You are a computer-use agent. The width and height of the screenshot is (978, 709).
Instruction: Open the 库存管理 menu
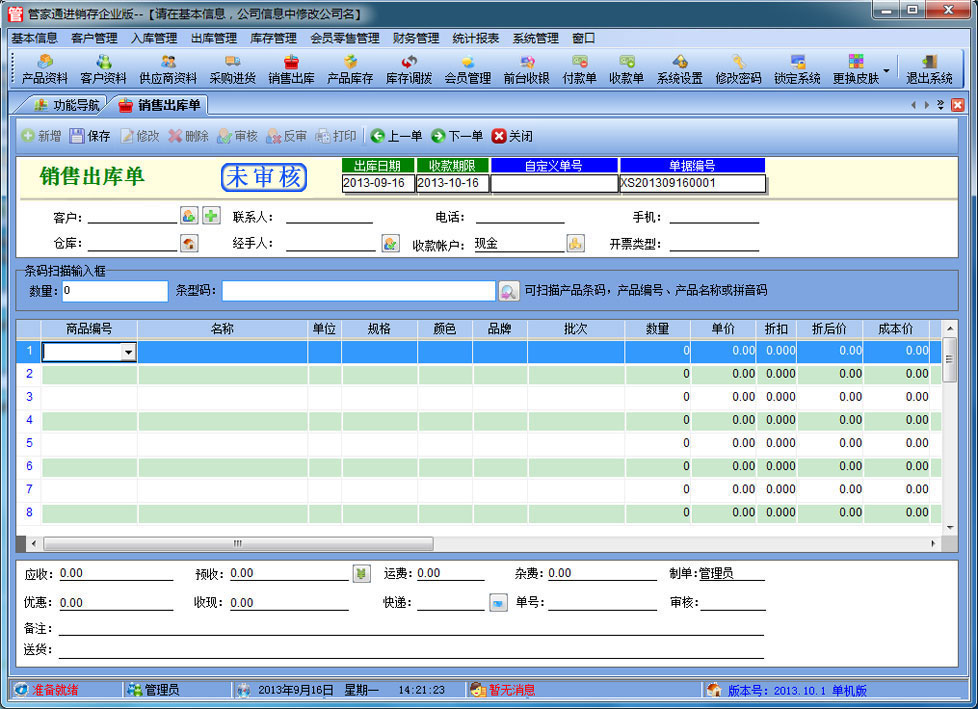pos(273,38)
